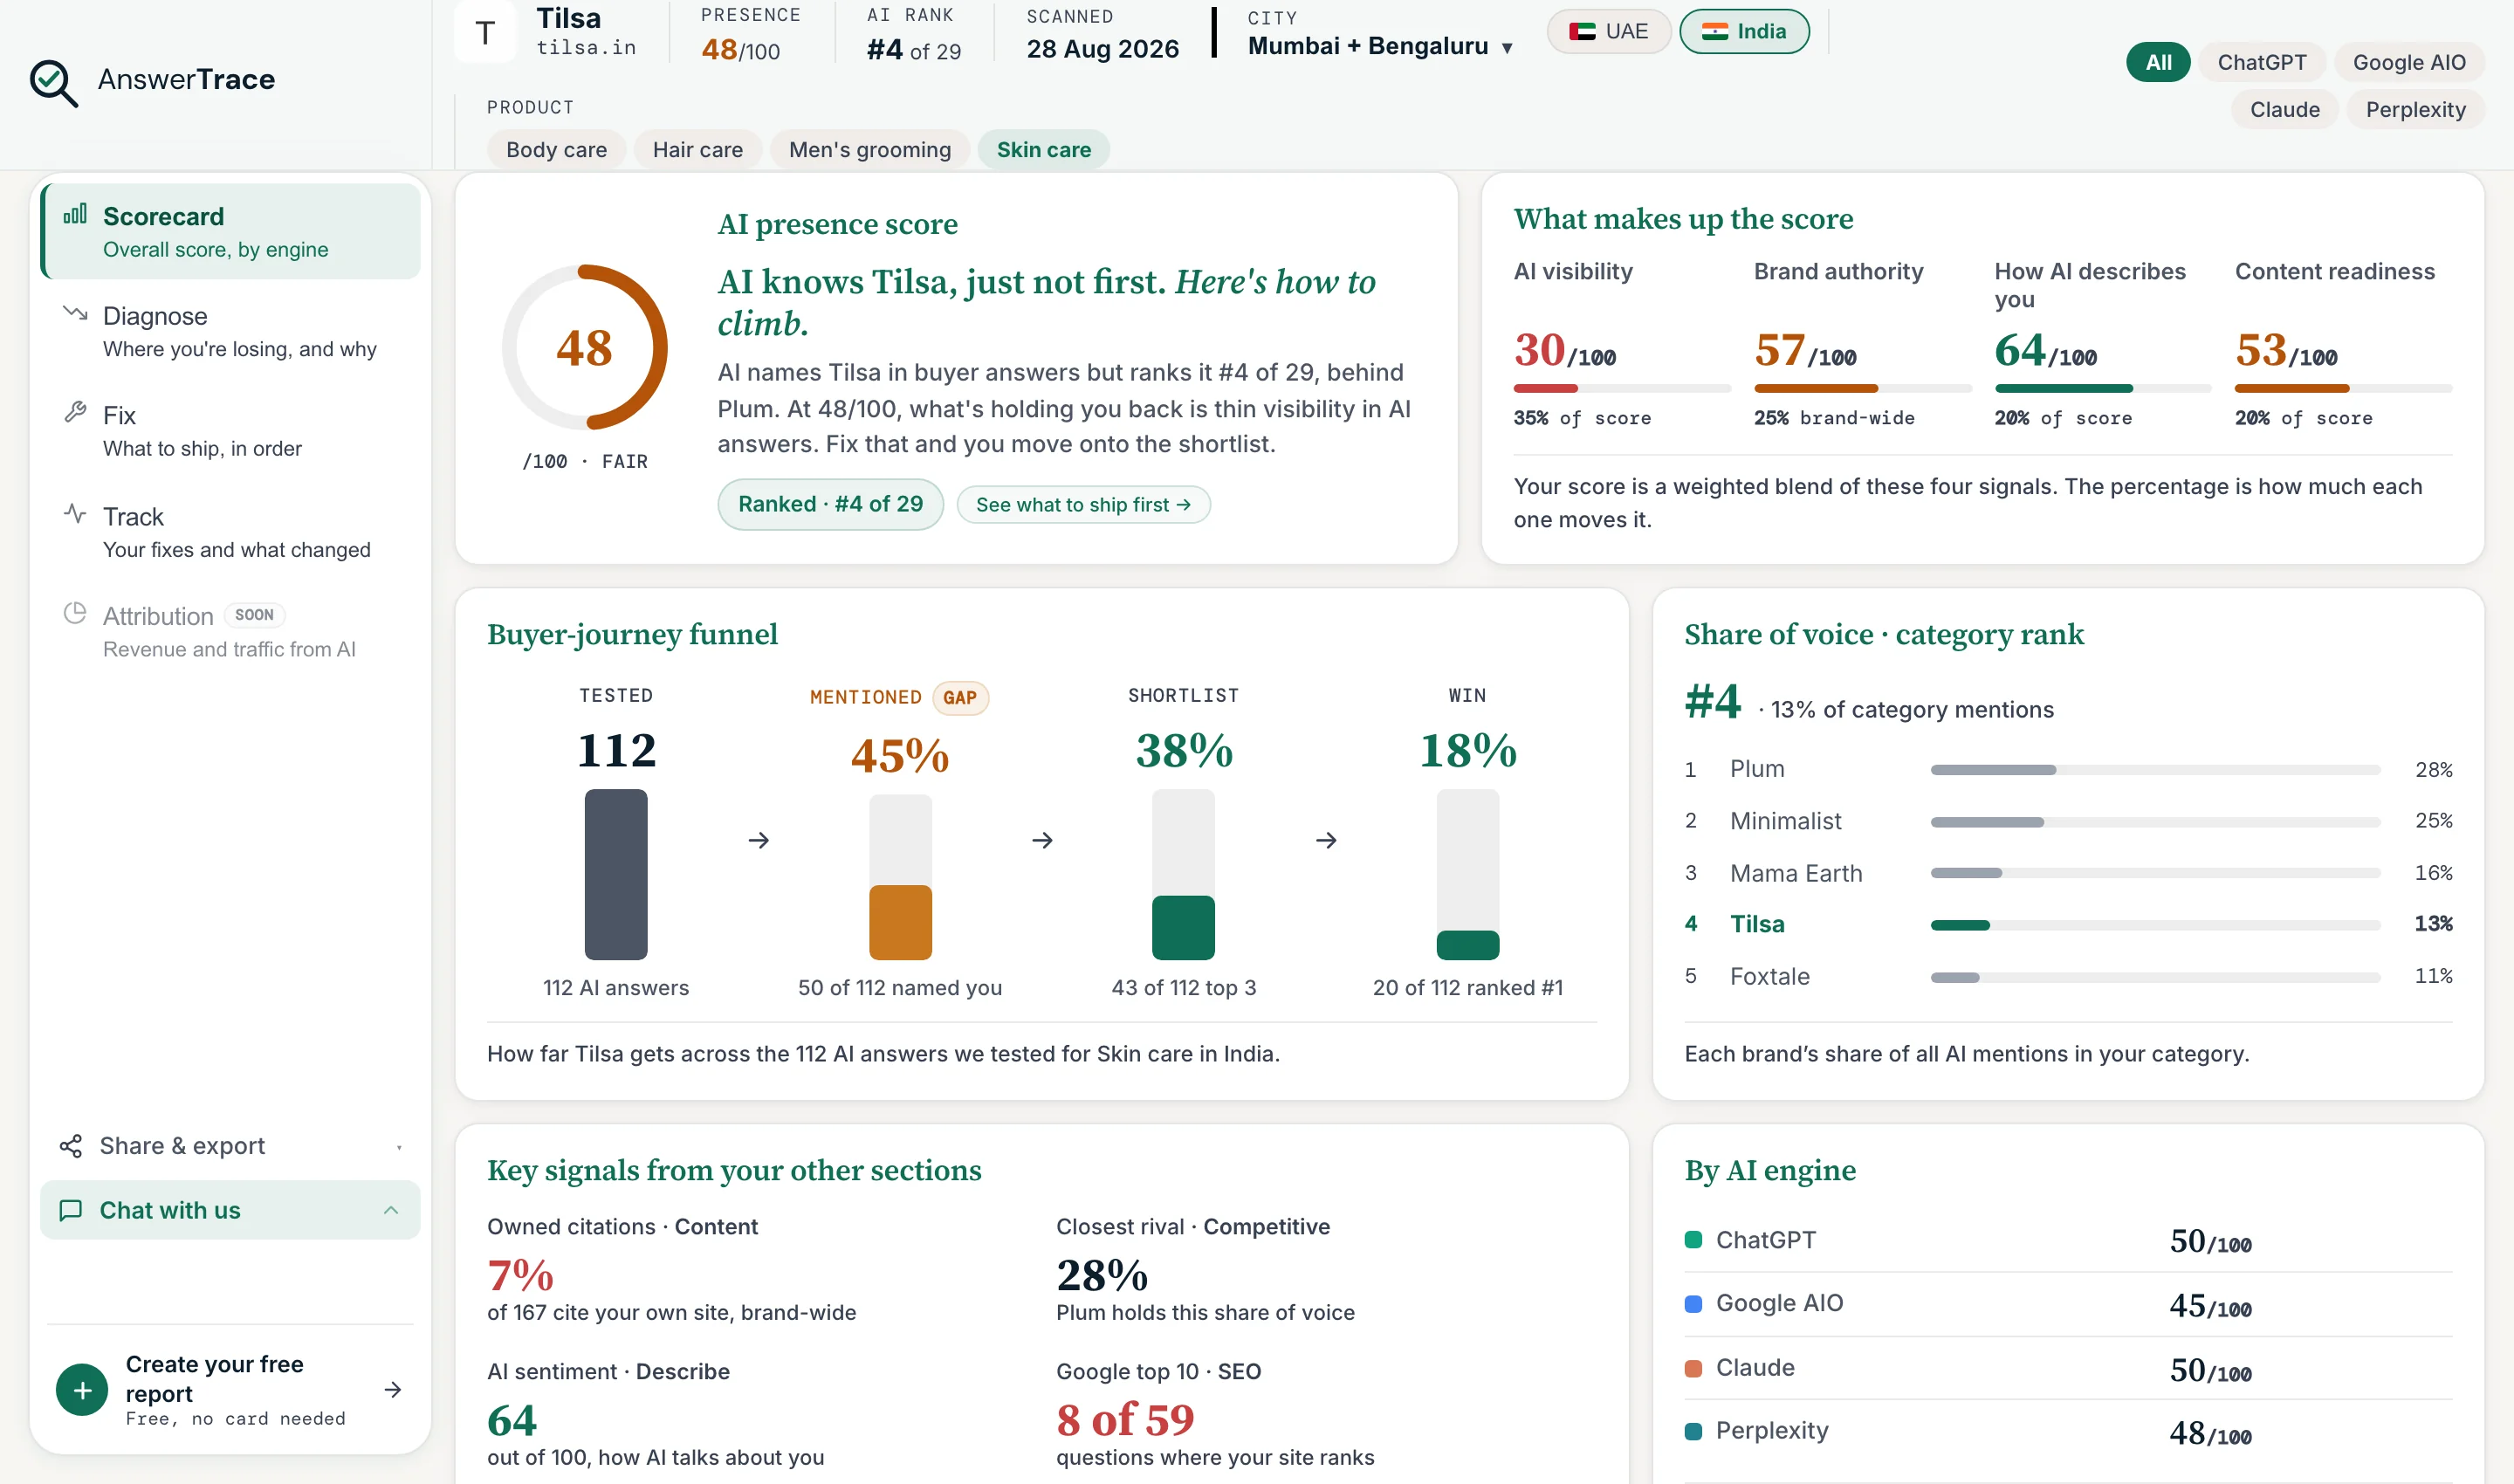Select the India country pill
Screen dimensions: 2514x1484
[x=1744, y=31]
